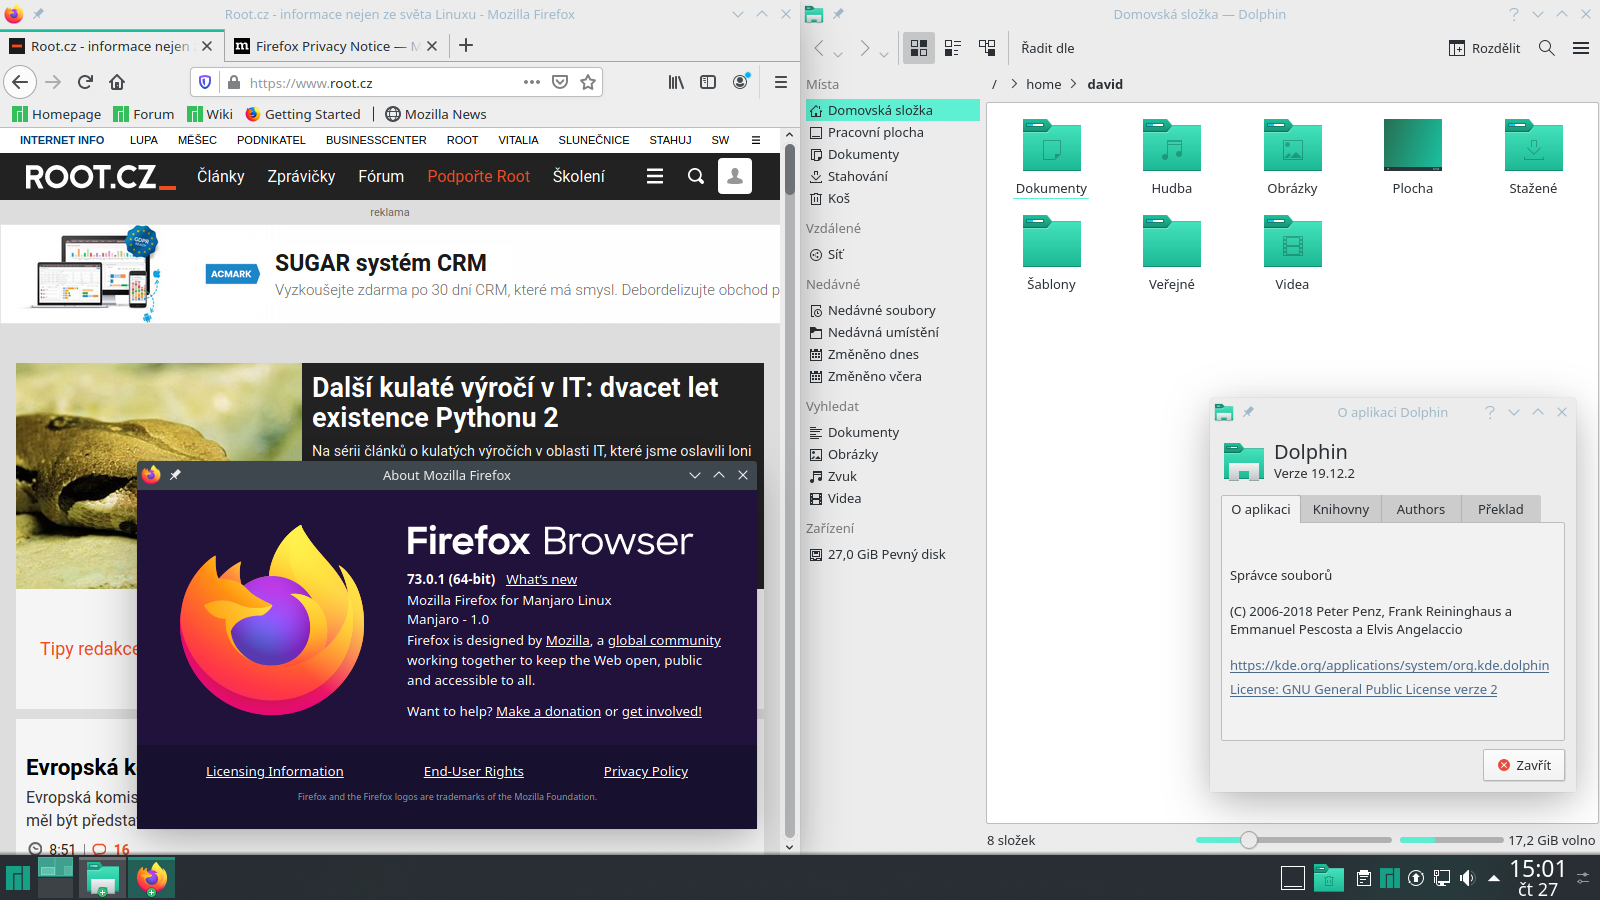Click Dolphin back arrow
Screen dimensions: 1600x900
[x=819, y=48]
